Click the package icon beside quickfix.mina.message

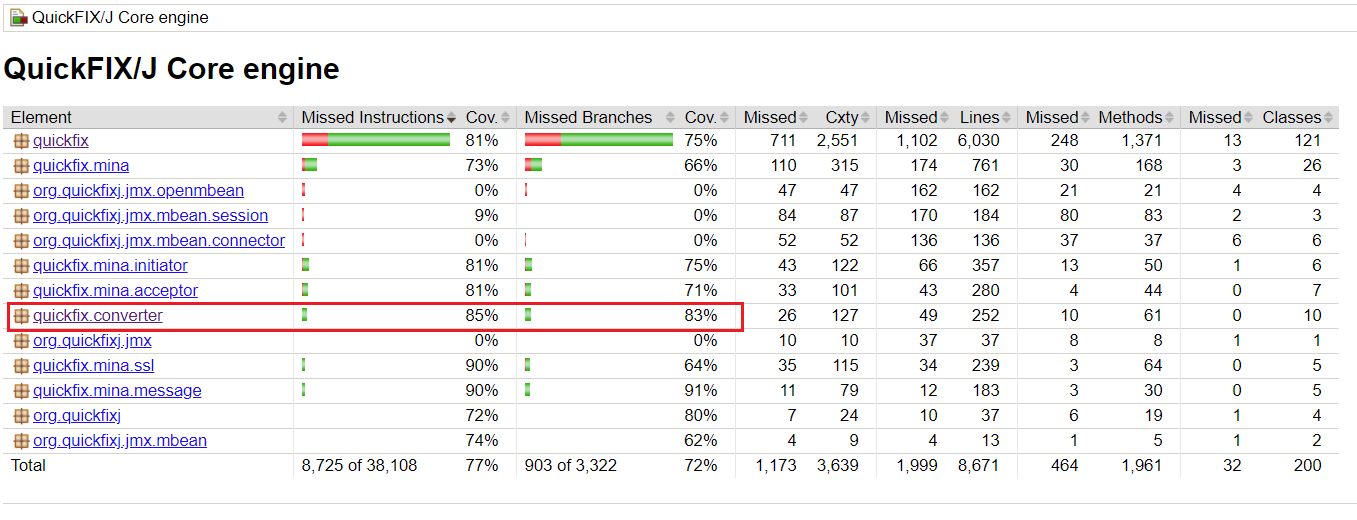coord(21,391)
